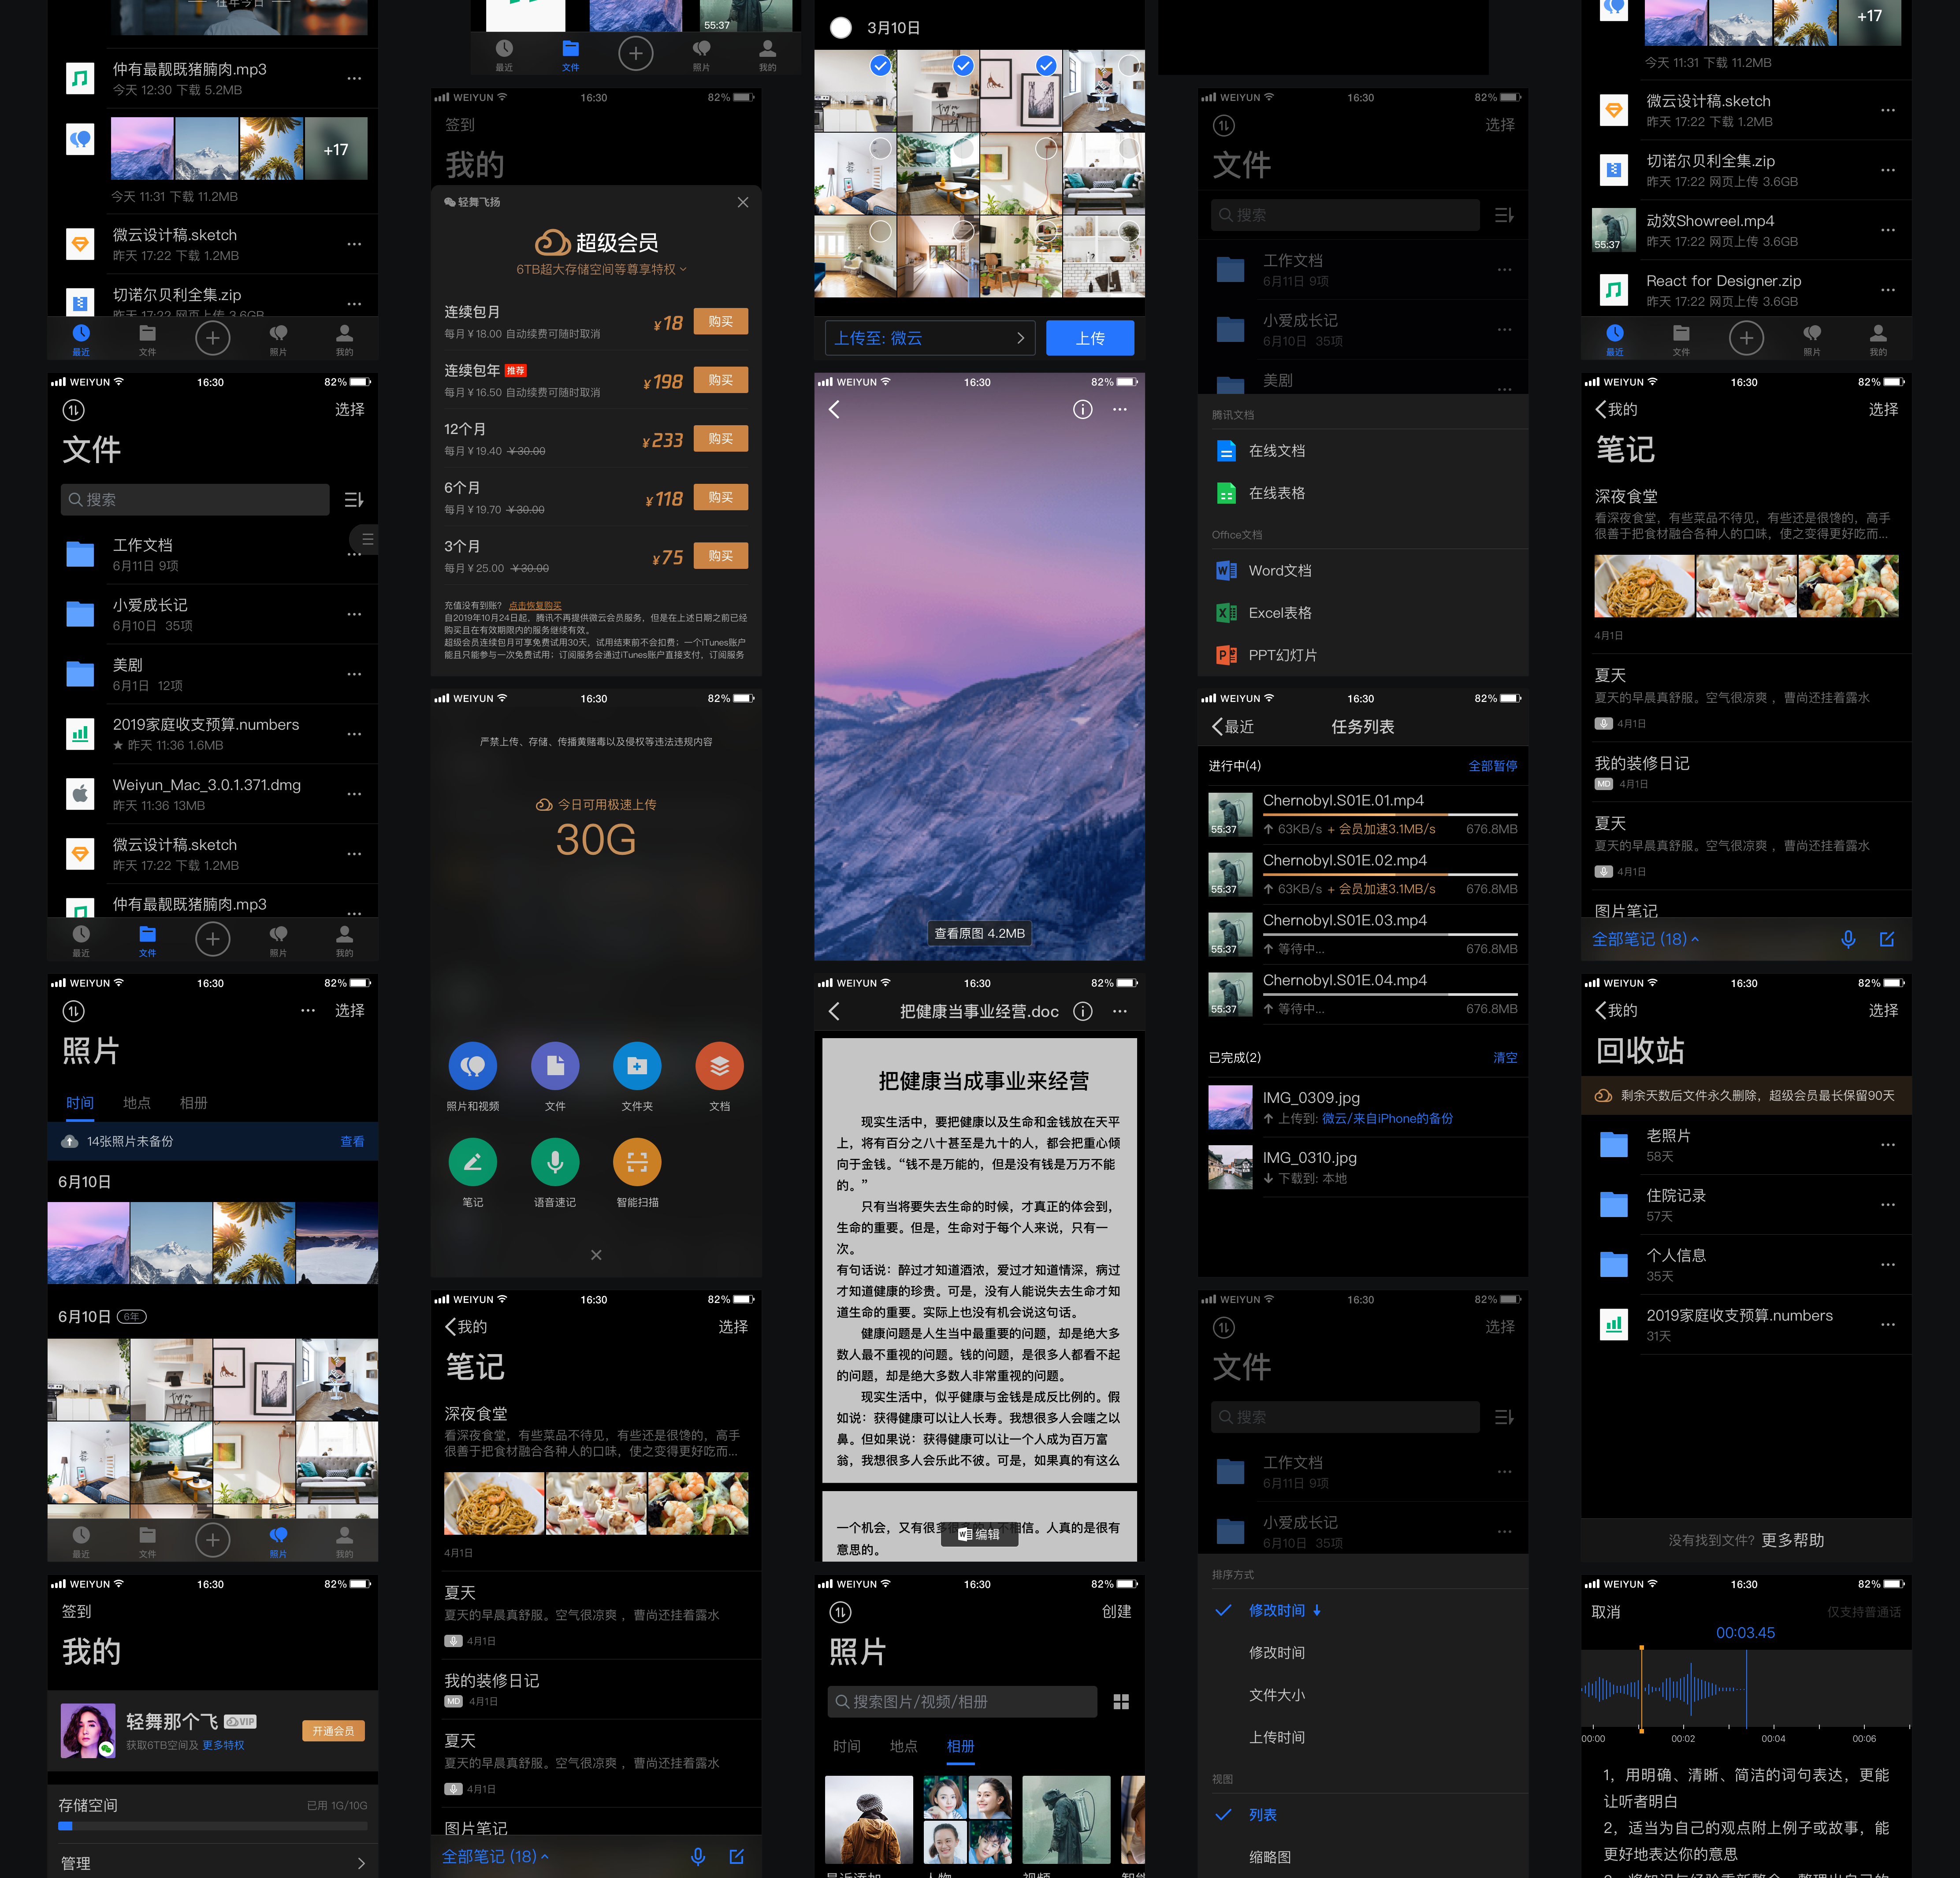Tap the 全部暂停 link in task list
Viewport: 1960px width, 1878px height.
(x=1492, y=766)
